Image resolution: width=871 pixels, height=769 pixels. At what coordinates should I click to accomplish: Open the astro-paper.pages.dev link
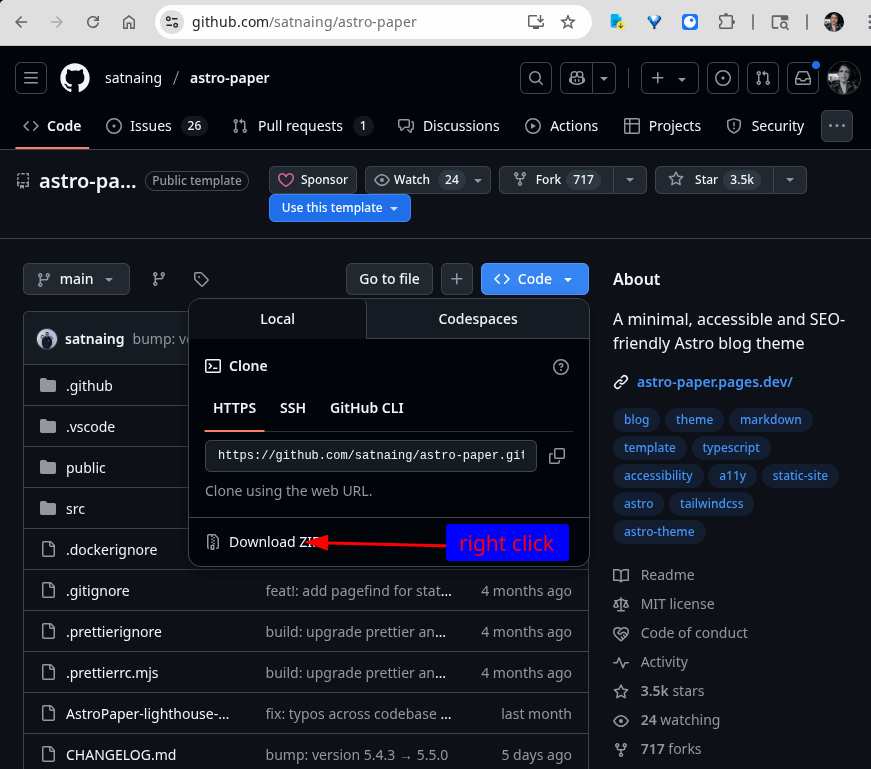tap(714, 382)
